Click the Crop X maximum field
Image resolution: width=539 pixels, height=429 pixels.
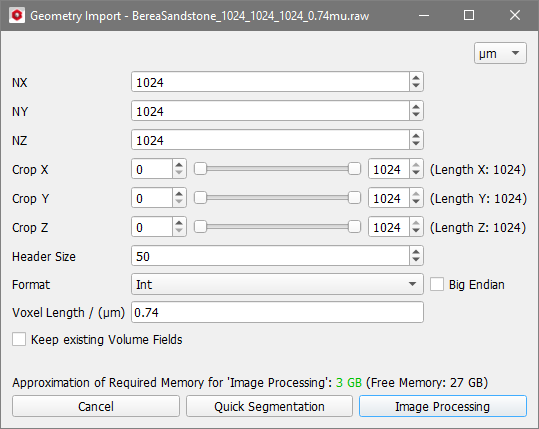point(388,169)
